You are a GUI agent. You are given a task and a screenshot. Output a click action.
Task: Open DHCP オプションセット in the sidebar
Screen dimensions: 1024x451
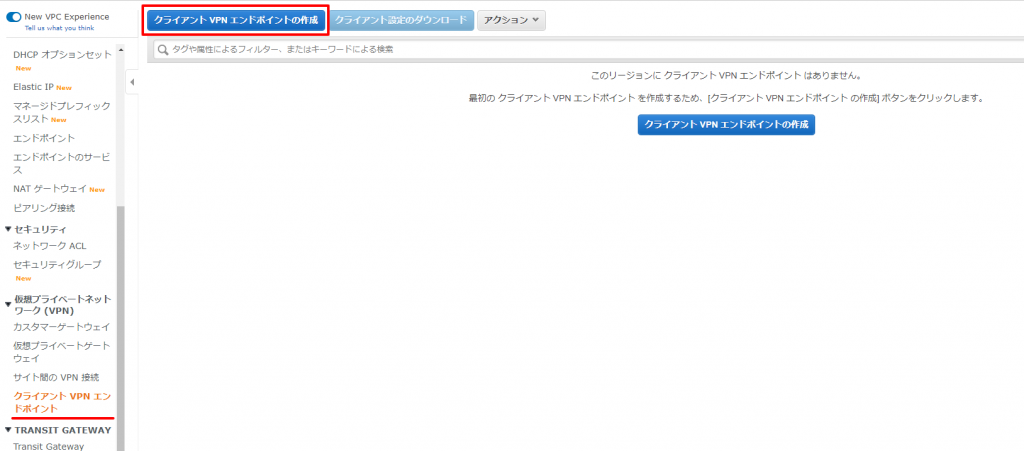coord(63,55)
